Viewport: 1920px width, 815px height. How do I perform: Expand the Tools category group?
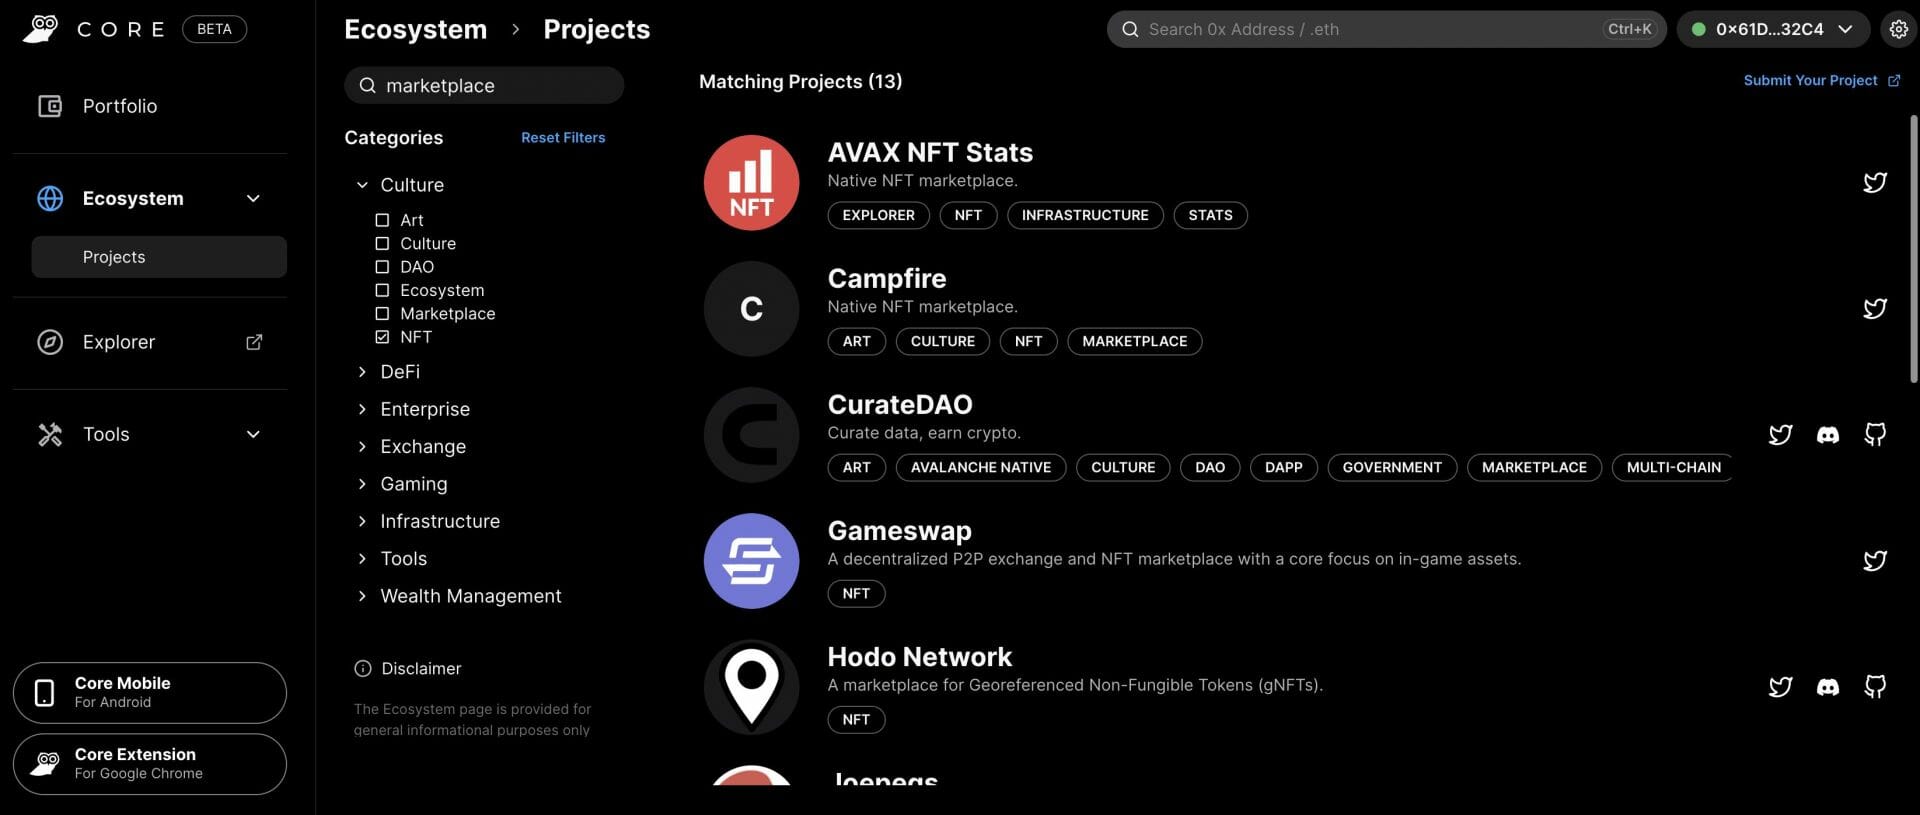click(362, 558)
